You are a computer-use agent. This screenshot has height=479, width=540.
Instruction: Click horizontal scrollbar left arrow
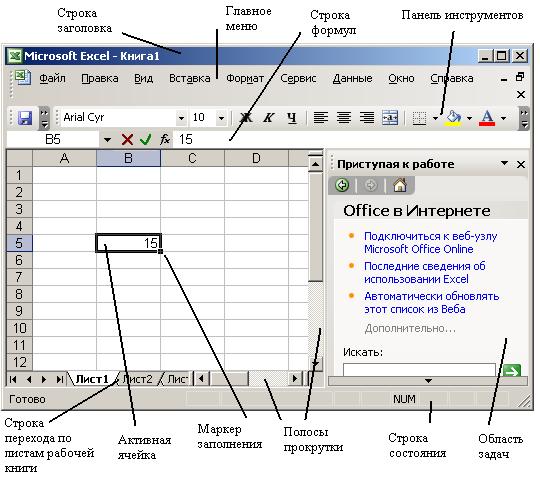pyautogui.click(x=201, y=379)
